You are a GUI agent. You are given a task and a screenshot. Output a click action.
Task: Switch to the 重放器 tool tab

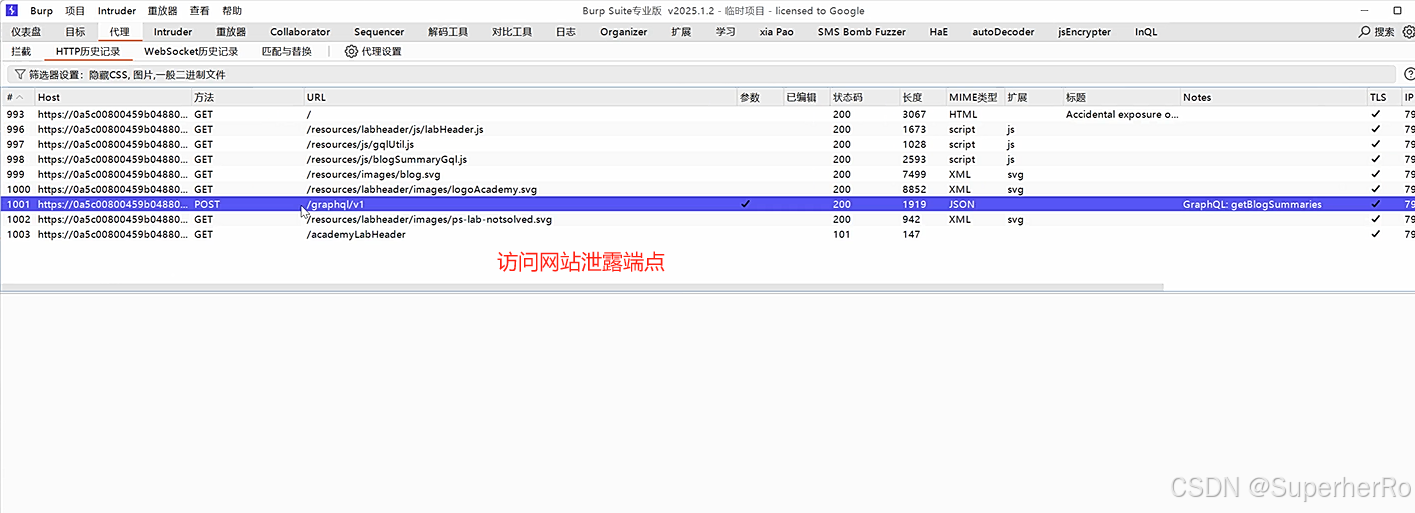pos(231,32)
